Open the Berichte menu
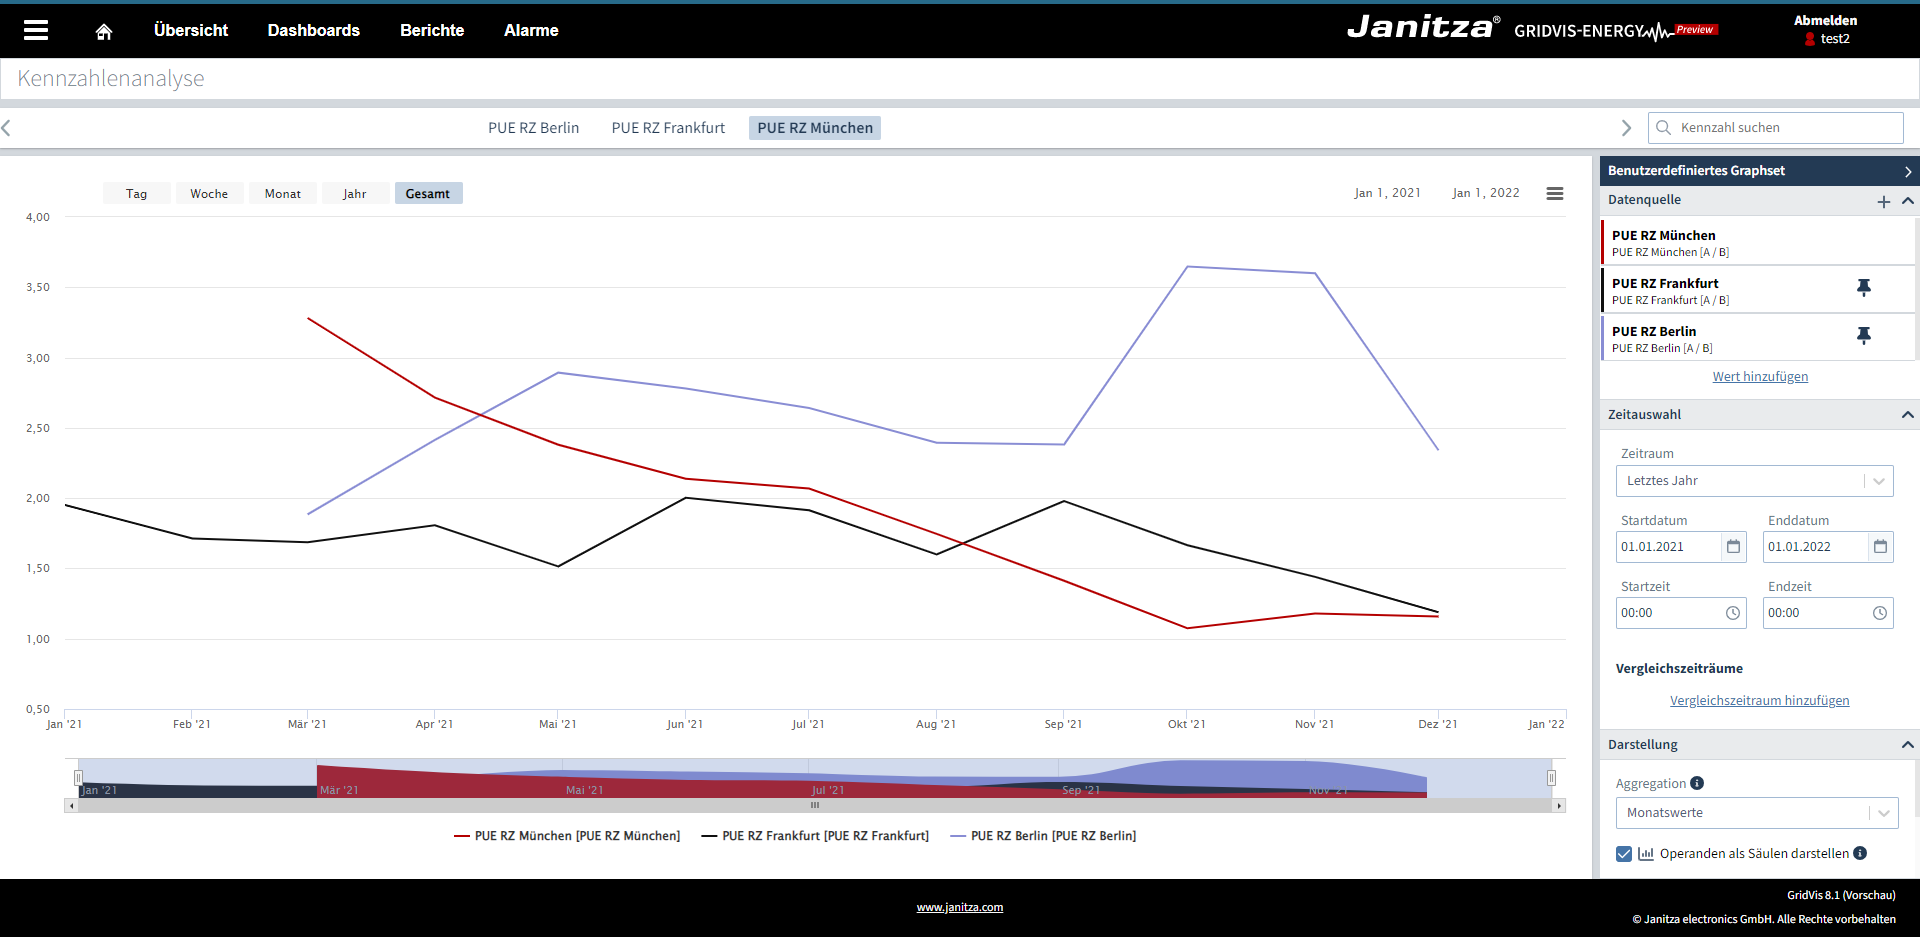 click(432, 30)
